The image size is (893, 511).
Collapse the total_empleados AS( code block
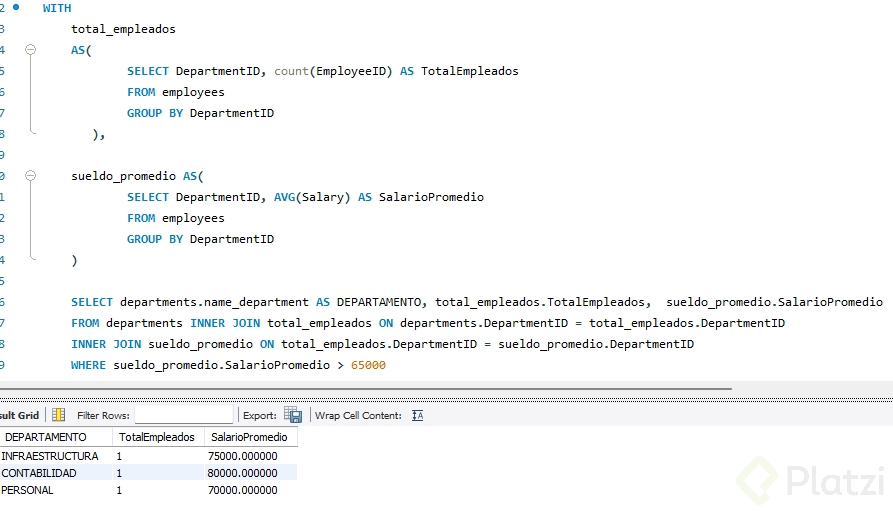(31, 50)
